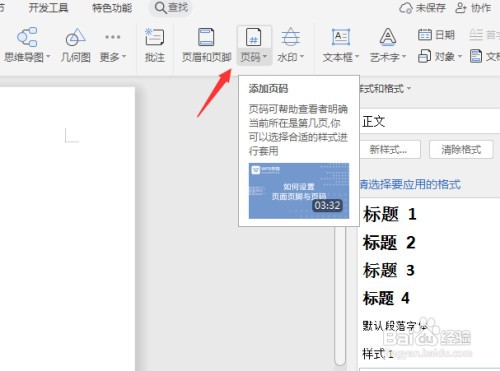Switch to the 特色功能 tab
This screenshot has width=500, height=371.
coord(112,8)
